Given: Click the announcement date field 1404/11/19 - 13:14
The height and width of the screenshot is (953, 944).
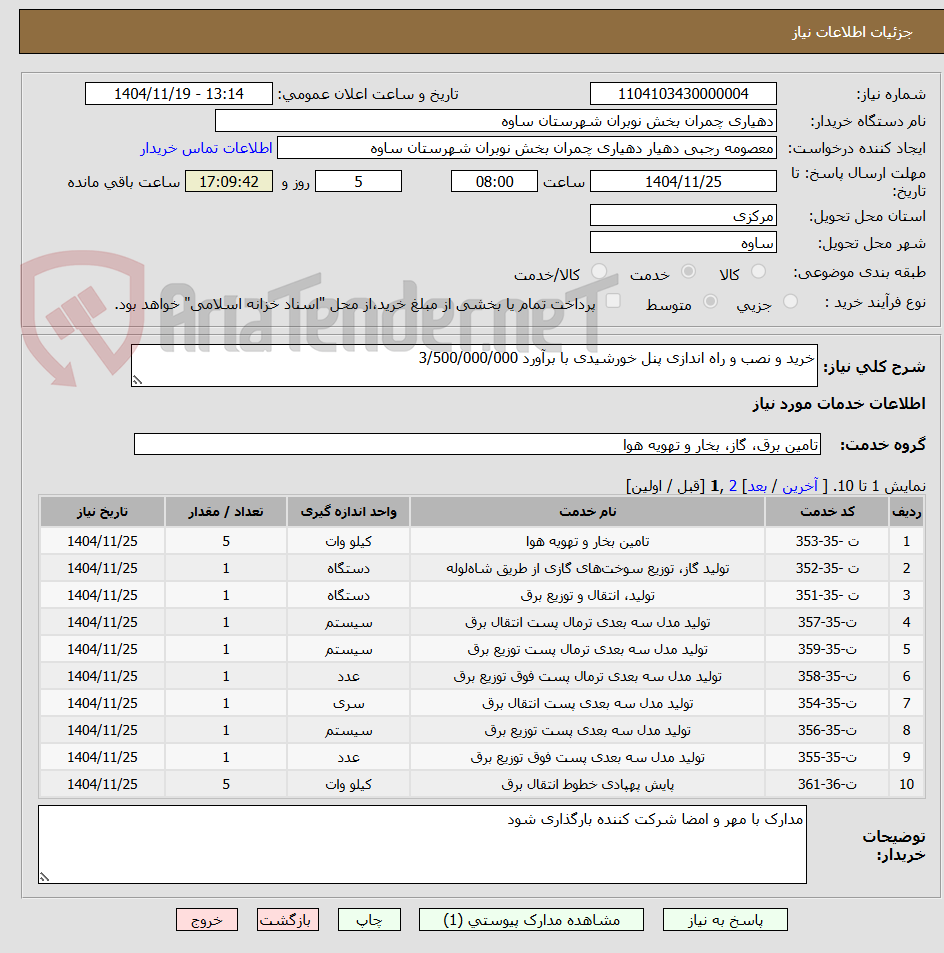Looking at the screenshot, I should (179, 94).
